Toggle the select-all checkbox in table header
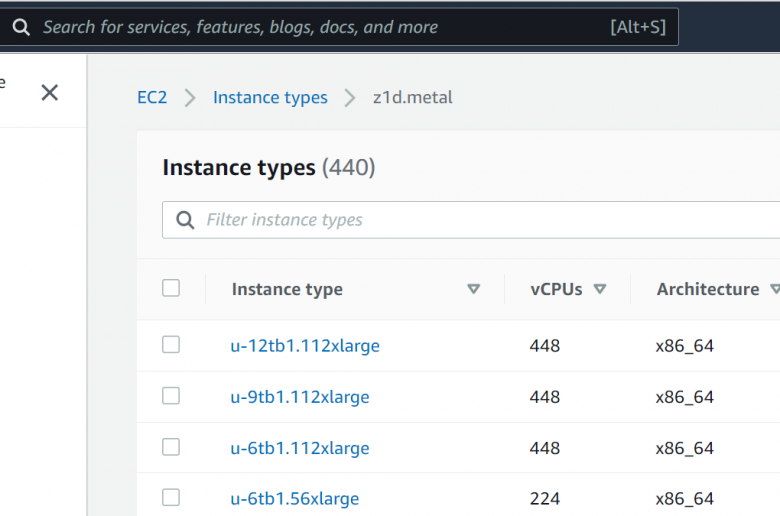Viewport: 780px width, 516px height. pos(171,288)
